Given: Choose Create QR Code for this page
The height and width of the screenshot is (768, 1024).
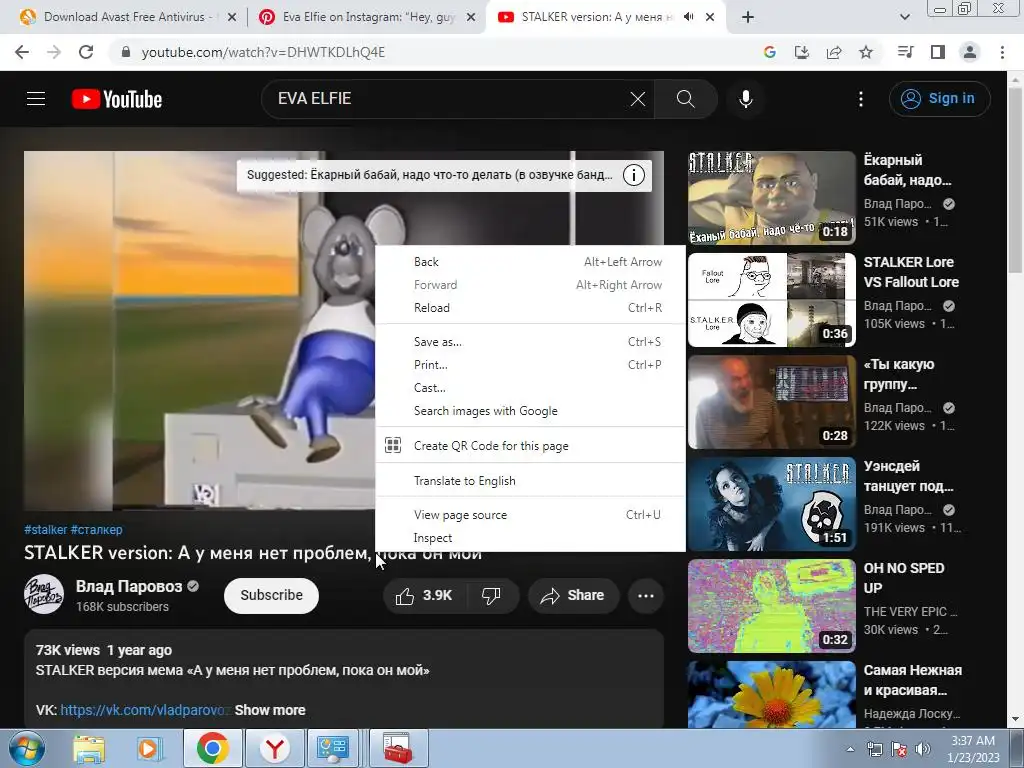Looking at the screenshot, I should [x=530, y=445].
